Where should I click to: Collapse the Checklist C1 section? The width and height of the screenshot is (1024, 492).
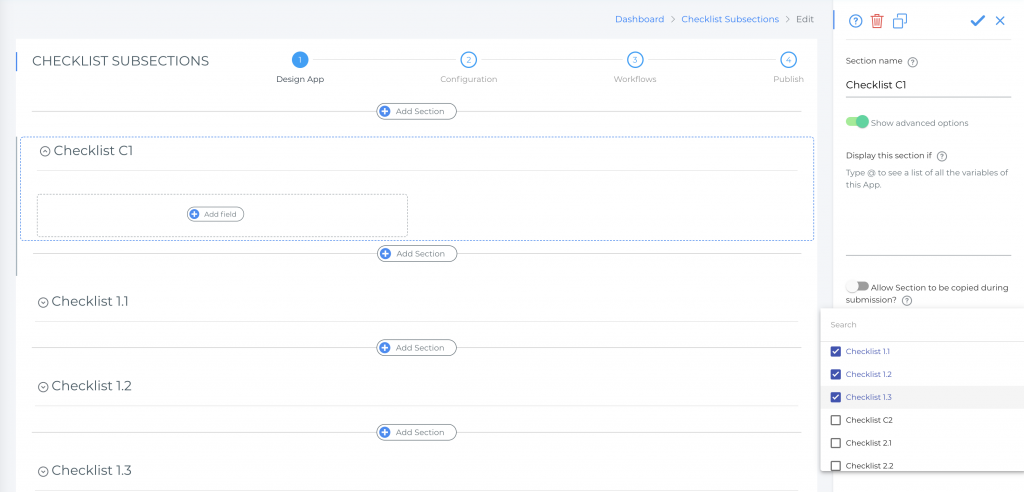coord(45,151)
